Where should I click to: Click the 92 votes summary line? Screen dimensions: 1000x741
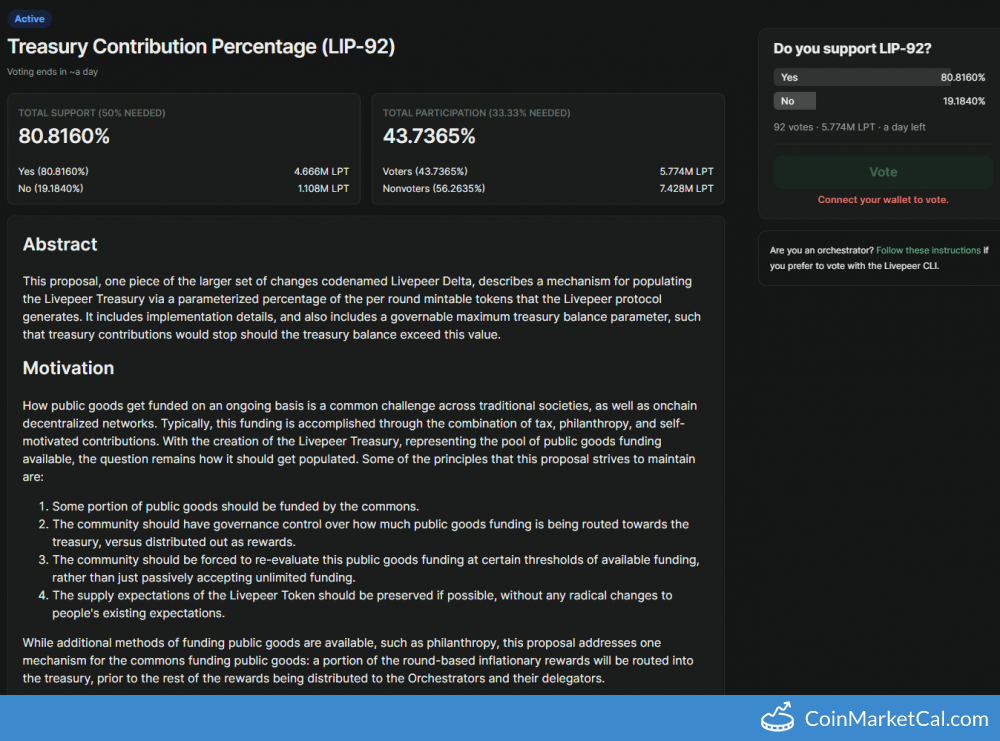pos(849,127)
